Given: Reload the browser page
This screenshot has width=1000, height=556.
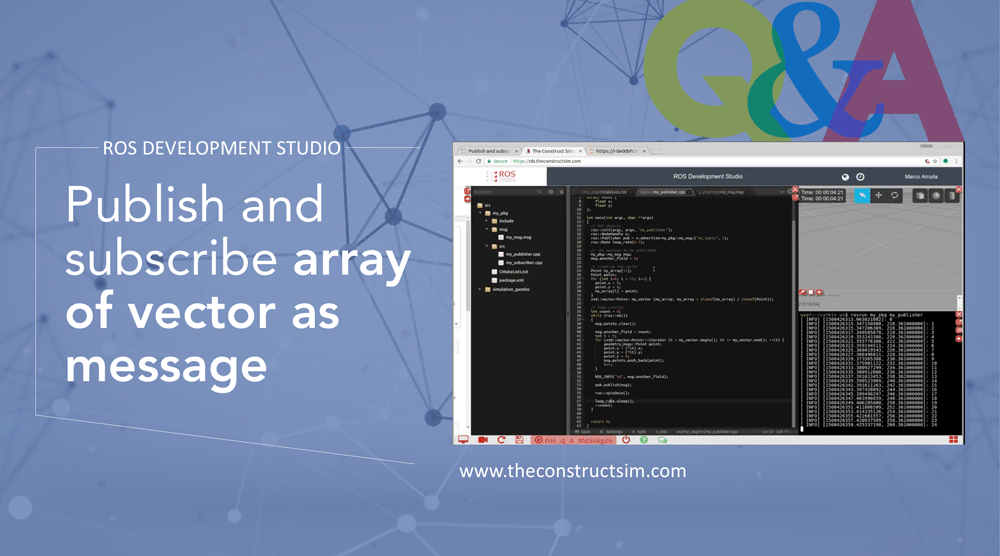Looking at the screenshot, I should pyautogui.click(x=478, y=161).
